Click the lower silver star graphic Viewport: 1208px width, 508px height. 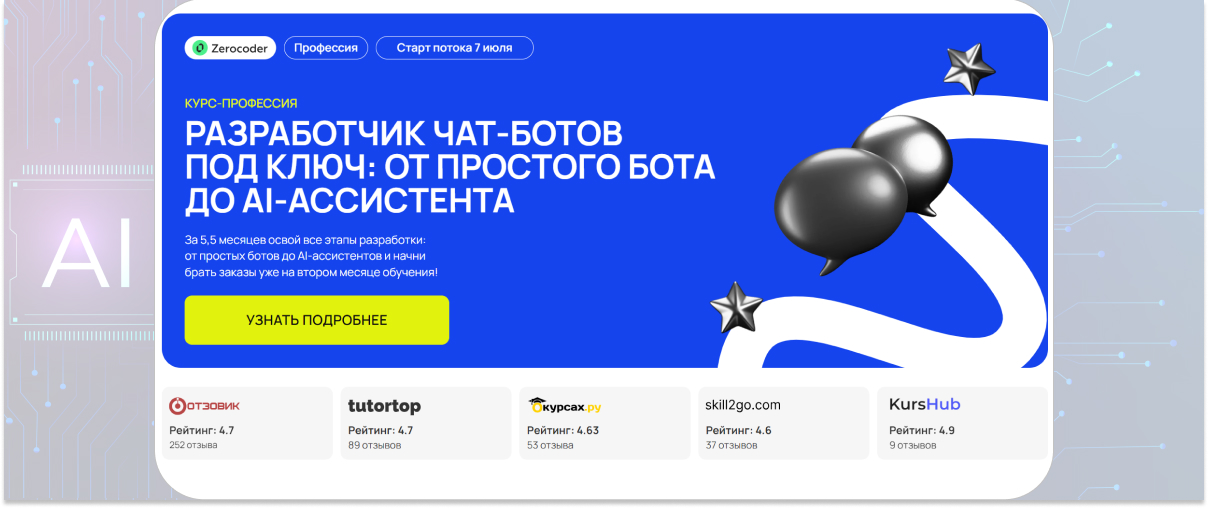(x=737, y=306)
